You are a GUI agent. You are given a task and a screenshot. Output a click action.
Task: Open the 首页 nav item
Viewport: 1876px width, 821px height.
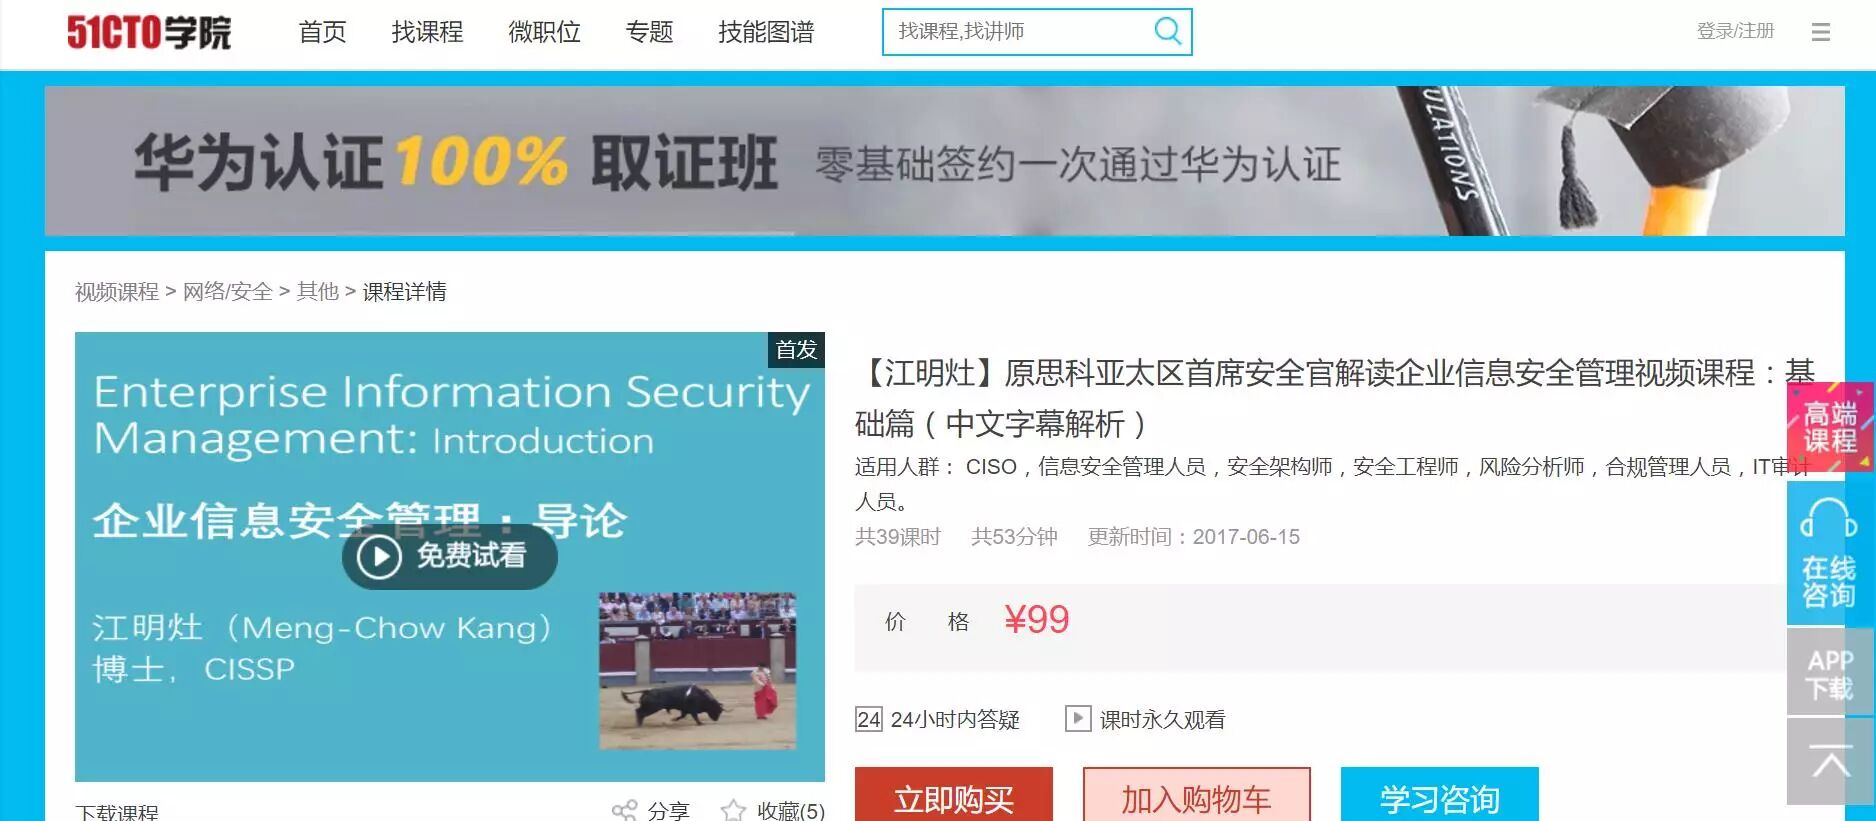point(322,32)
